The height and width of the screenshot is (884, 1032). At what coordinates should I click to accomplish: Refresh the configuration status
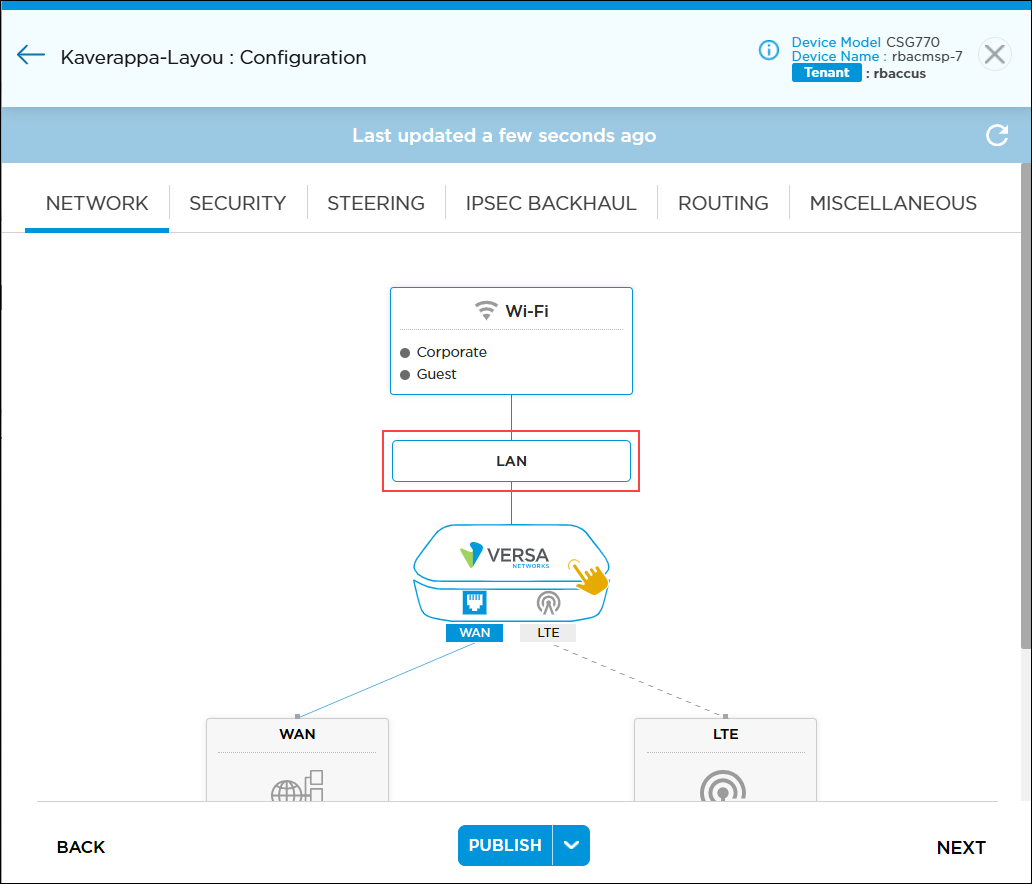click(x=996, y=136)
